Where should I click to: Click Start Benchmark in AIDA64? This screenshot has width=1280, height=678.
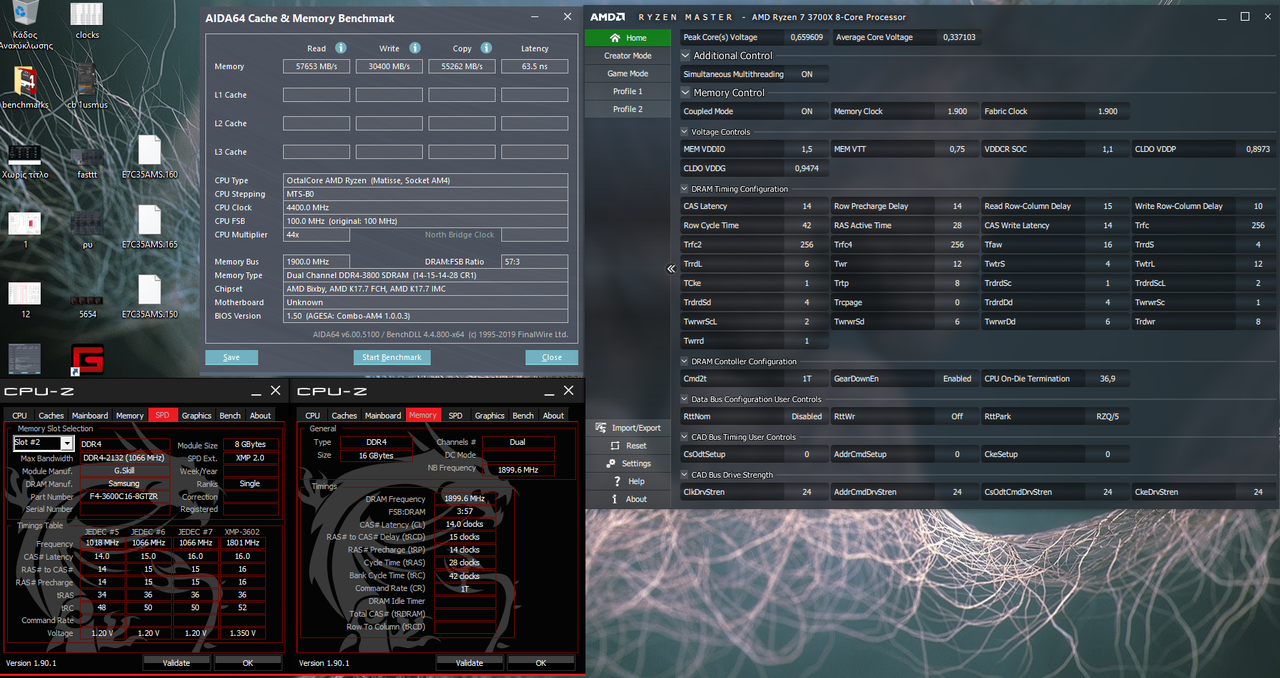[x=391, y=357]
